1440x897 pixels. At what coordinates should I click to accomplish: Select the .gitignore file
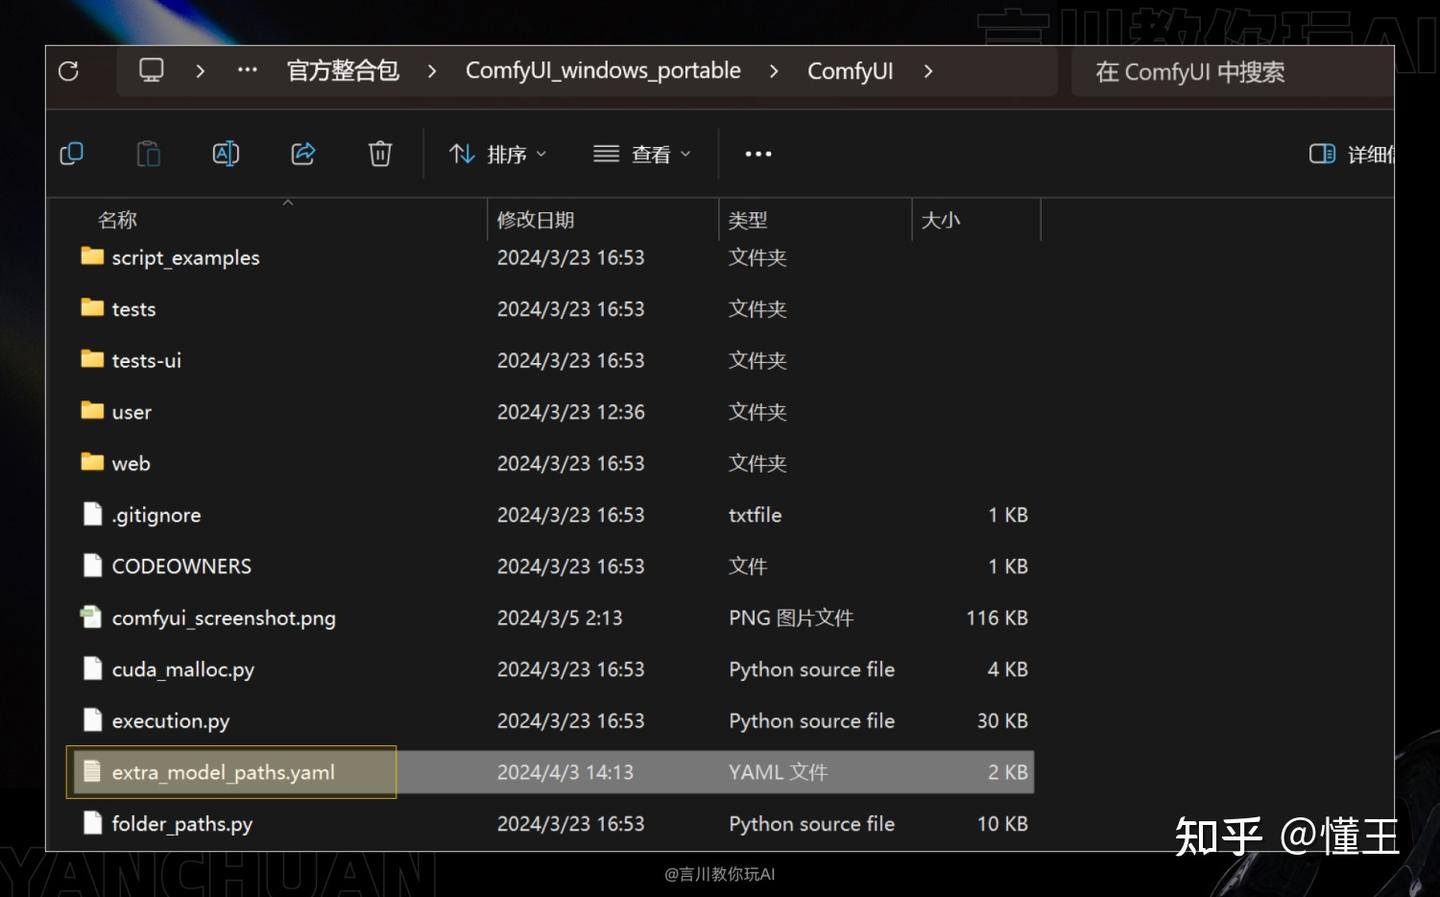click(156, 515)
